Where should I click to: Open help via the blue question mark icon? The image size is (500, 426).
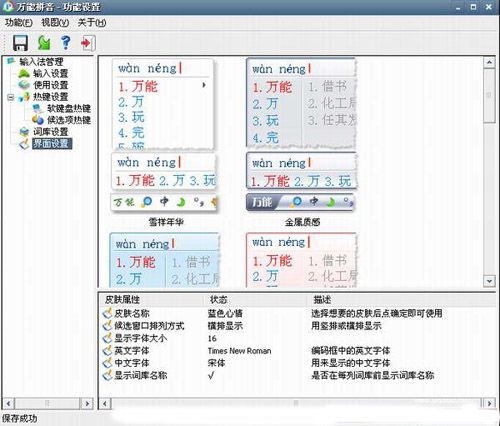66,43
